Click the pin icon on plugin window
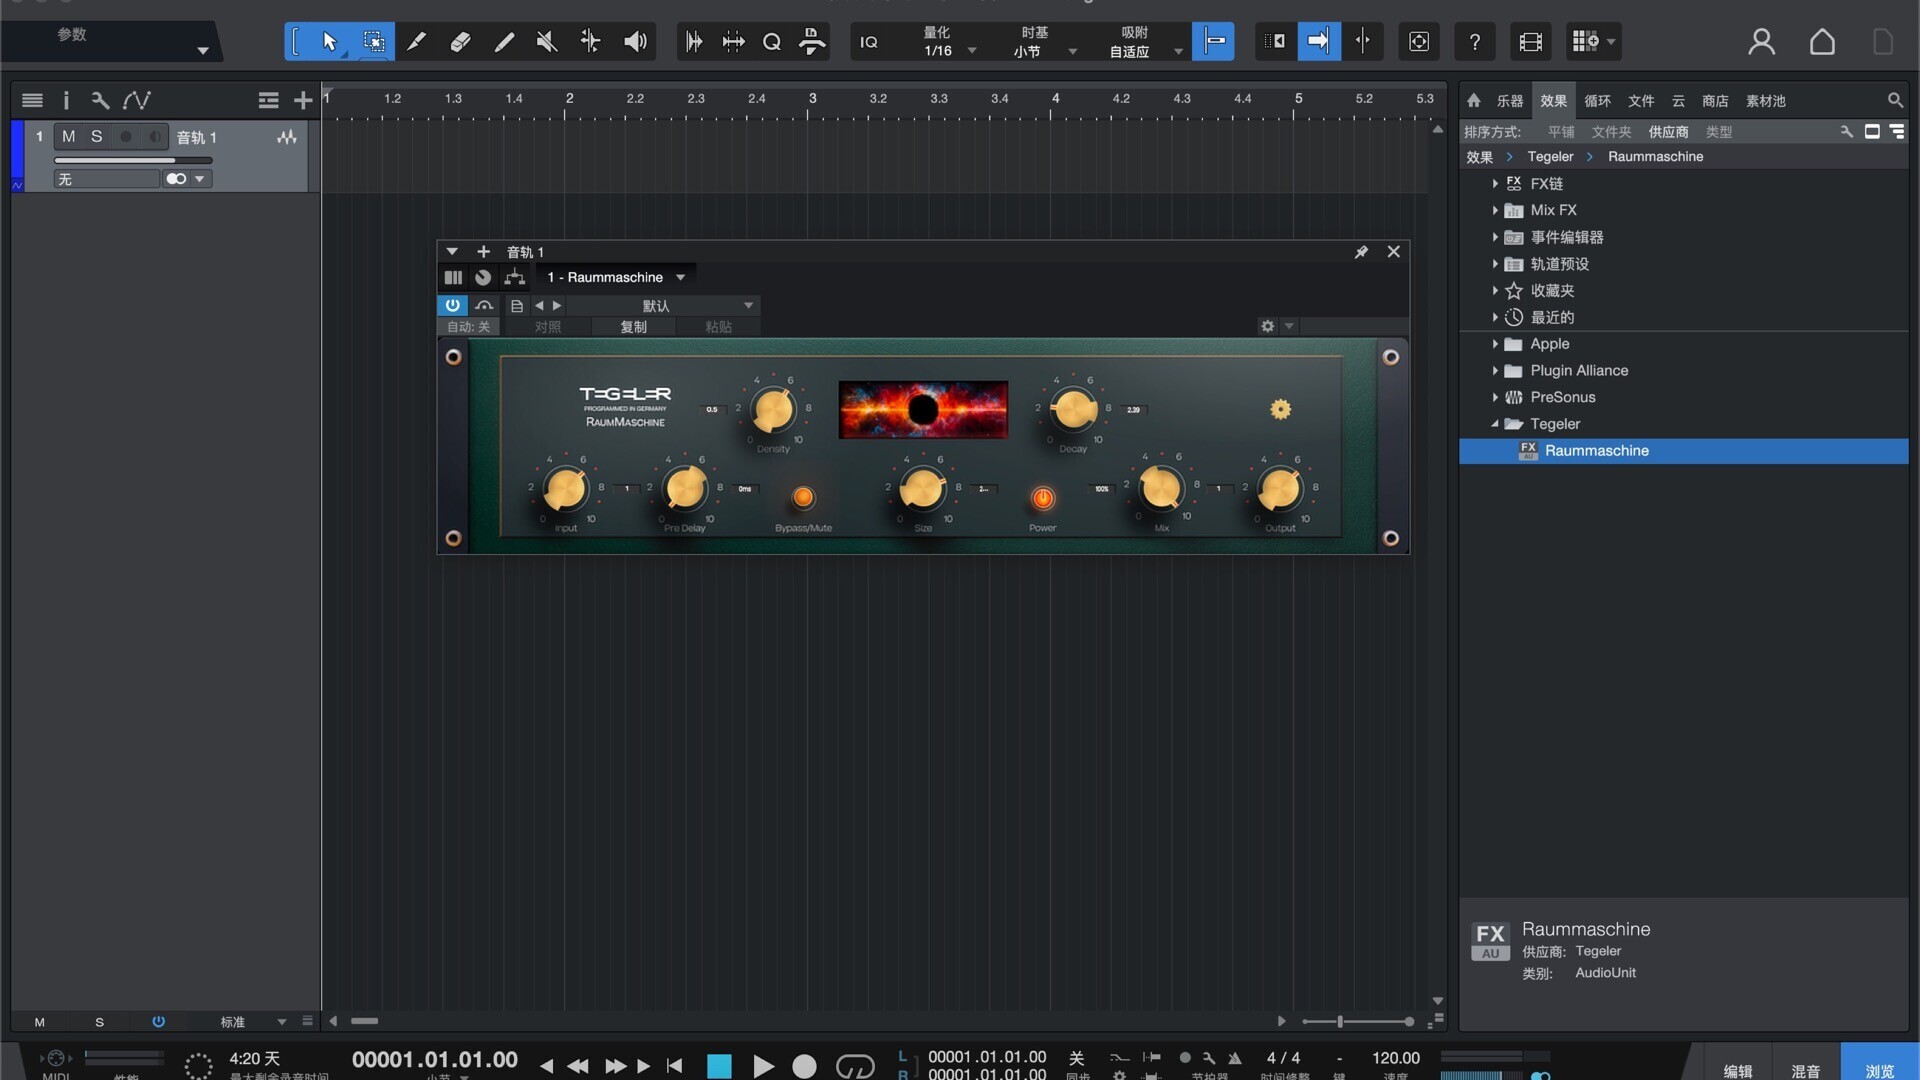 pyautogui.click(x=1361, y=252)
